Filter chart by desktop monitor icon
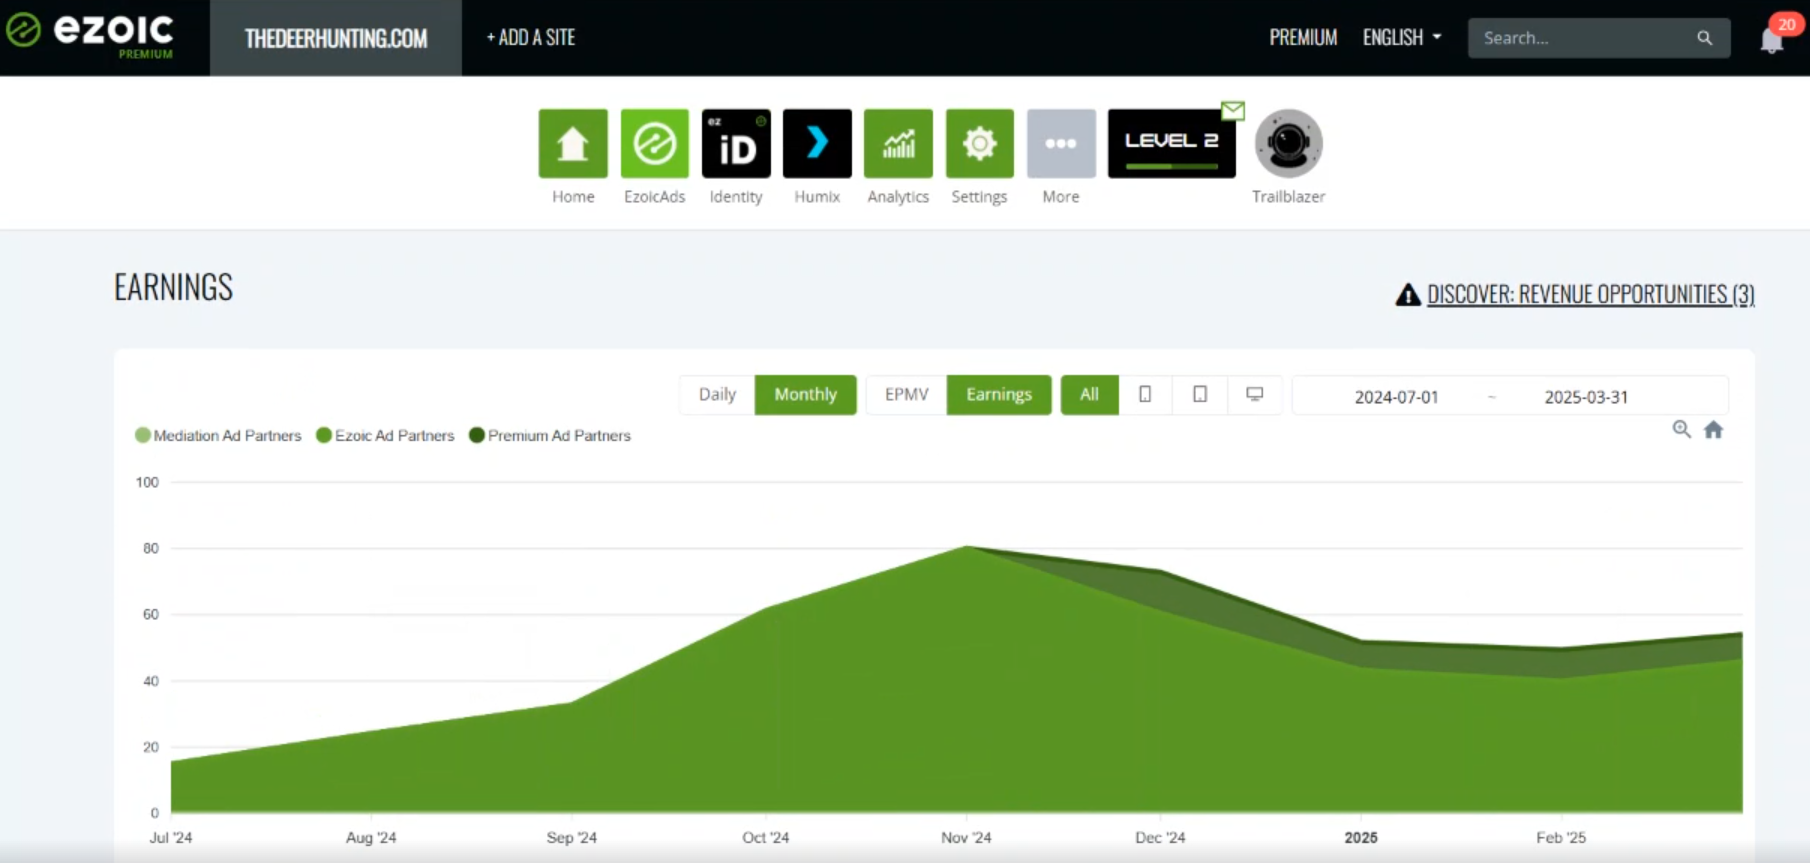The width and height of the screenshot is (1810, 863). click(x=1255, y=394)
